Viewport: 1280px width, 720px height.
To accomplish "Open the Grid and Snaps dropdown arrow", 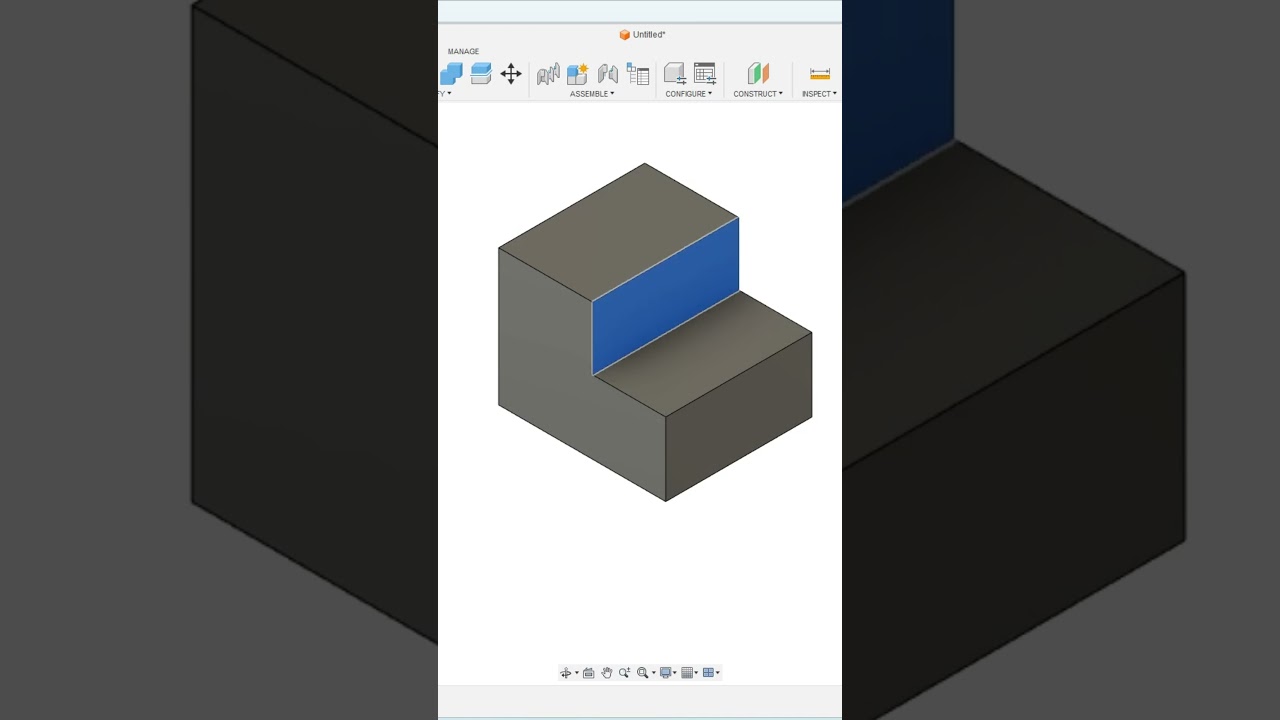I will 696,673.
